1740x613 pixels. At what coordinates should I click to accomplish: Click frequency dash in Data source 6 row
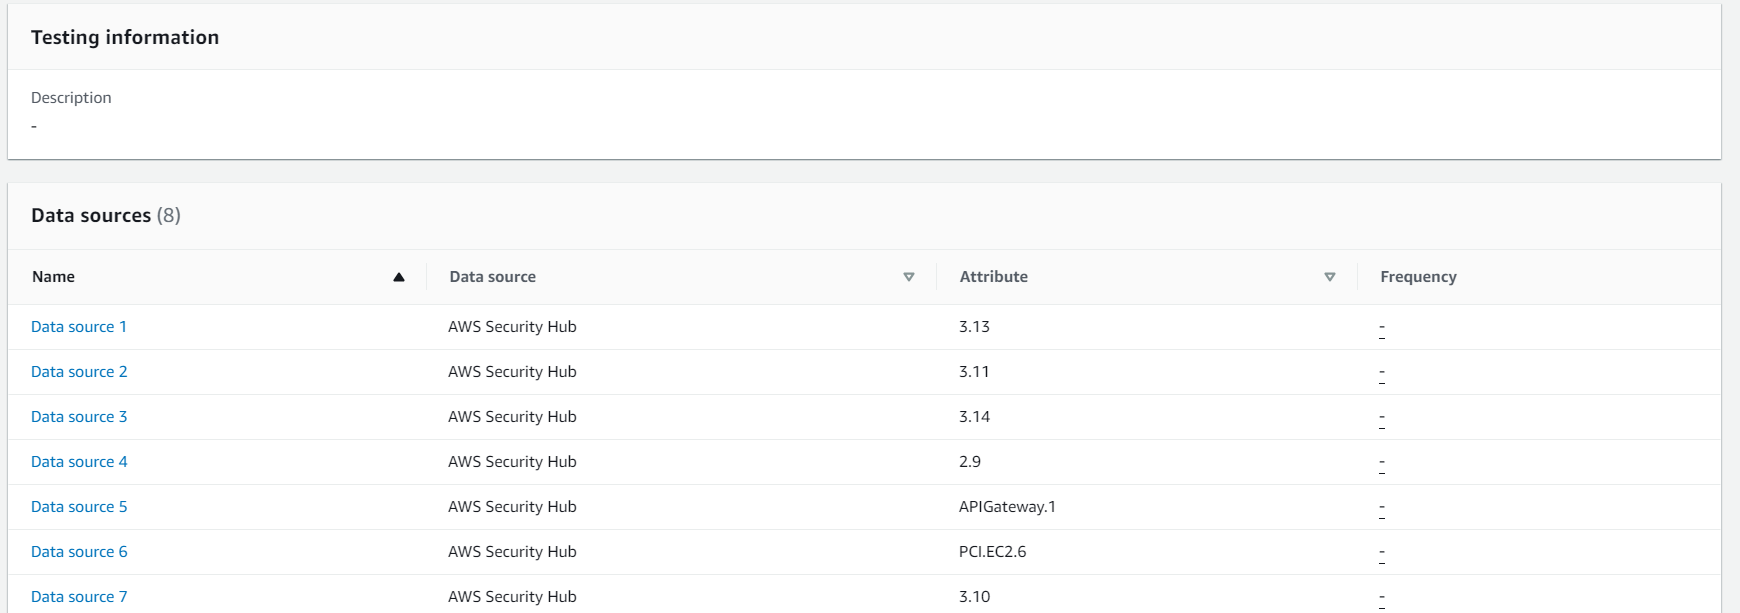pyautogui.click(x=1382, y=554)
